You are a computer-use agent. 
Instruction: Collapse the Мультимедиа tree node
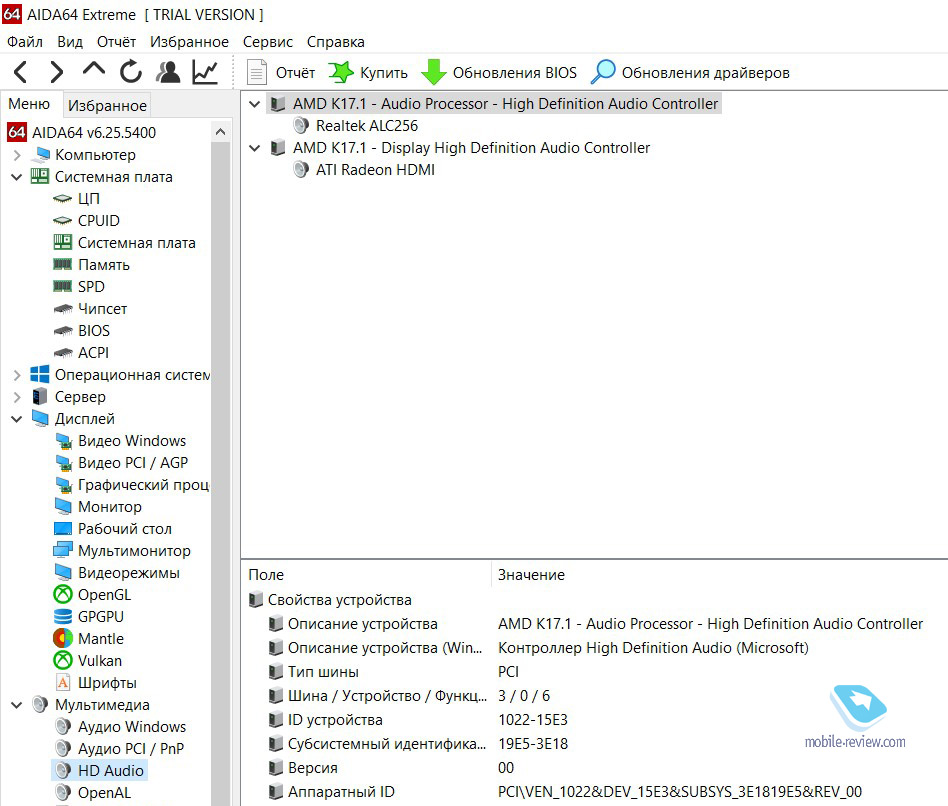click(17, 705)
